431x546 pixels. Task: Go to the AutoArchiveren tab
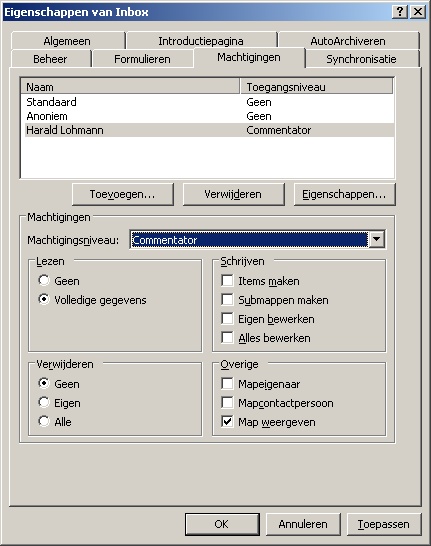tap(348, 40)
